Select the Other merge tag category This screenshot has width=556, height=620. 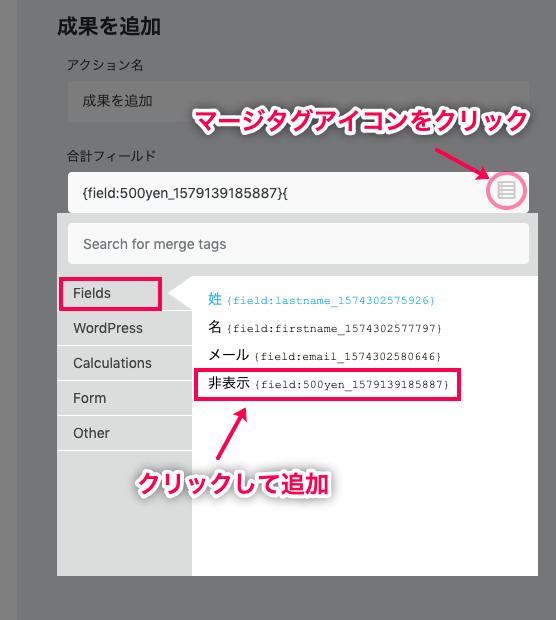(125, 433)
